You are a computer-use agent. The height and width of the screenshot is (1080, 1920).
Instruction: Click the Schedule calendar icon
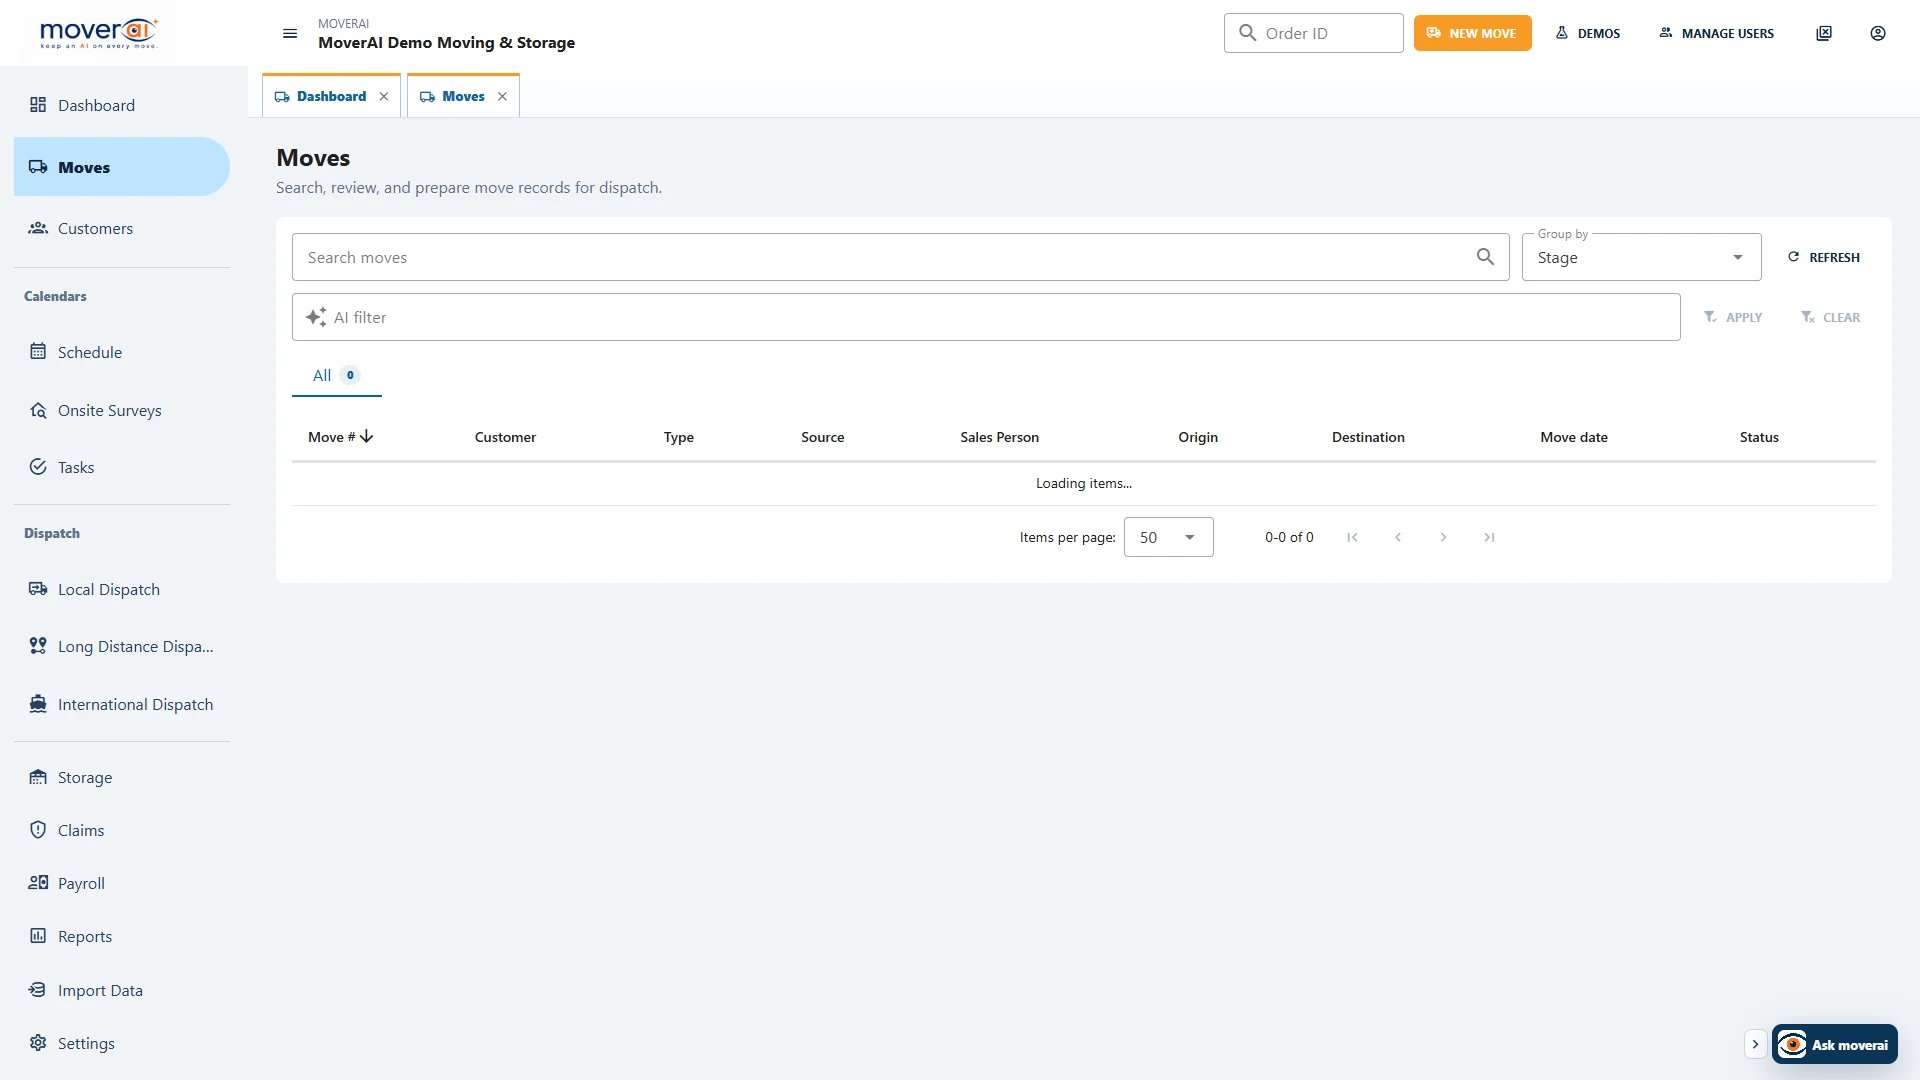click(38, 351)
